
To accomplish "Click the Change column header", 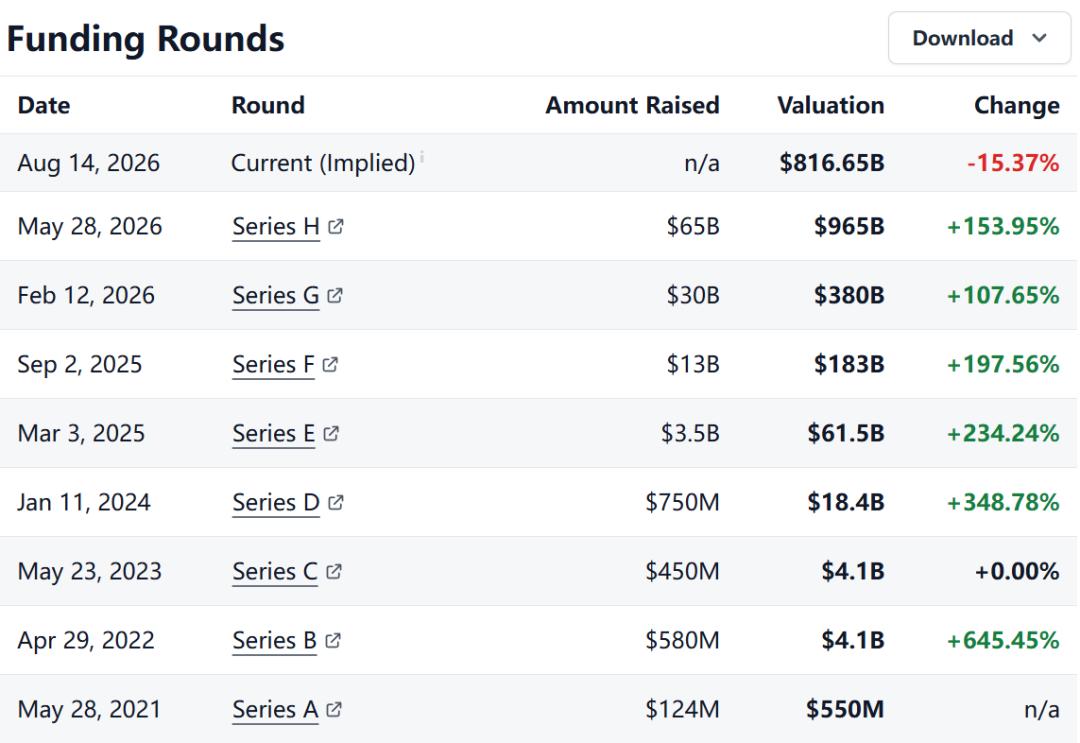I will tap(1017, 105).
